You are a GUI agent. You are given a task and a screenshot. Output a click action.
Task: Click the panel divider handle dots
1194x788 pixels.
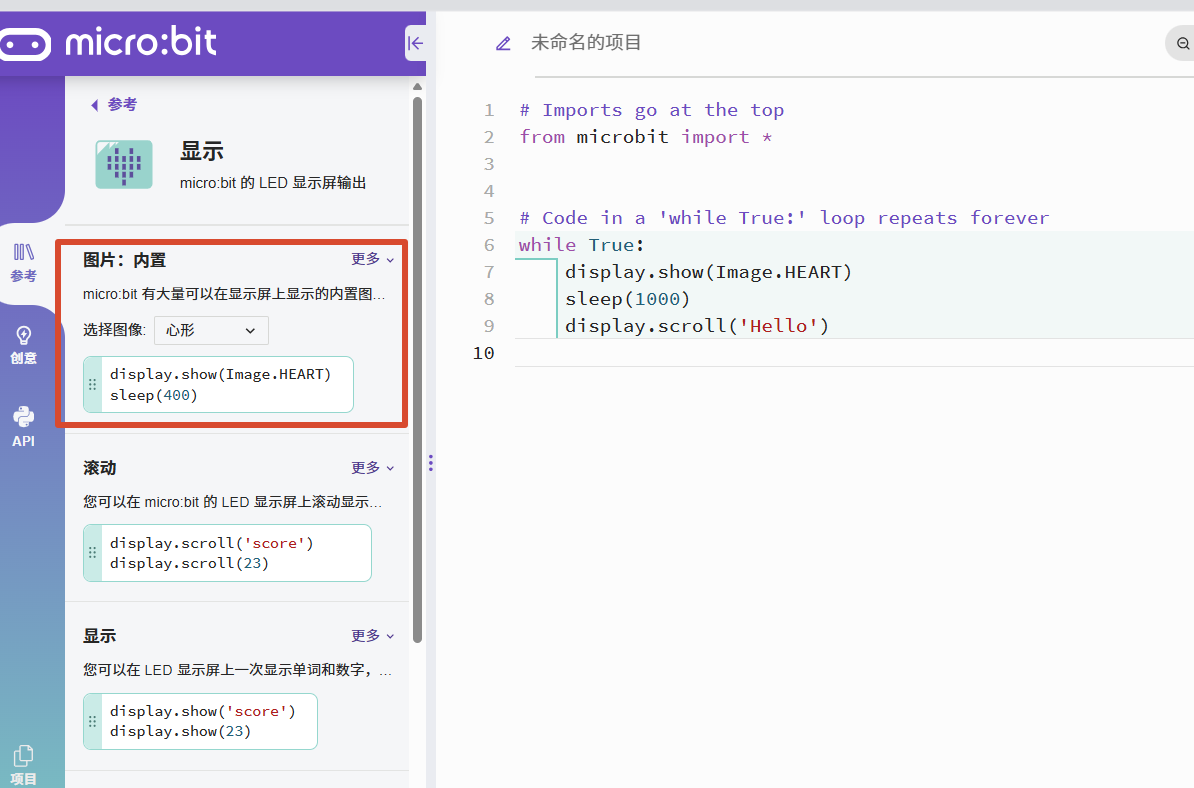click(x=431, y=463)
